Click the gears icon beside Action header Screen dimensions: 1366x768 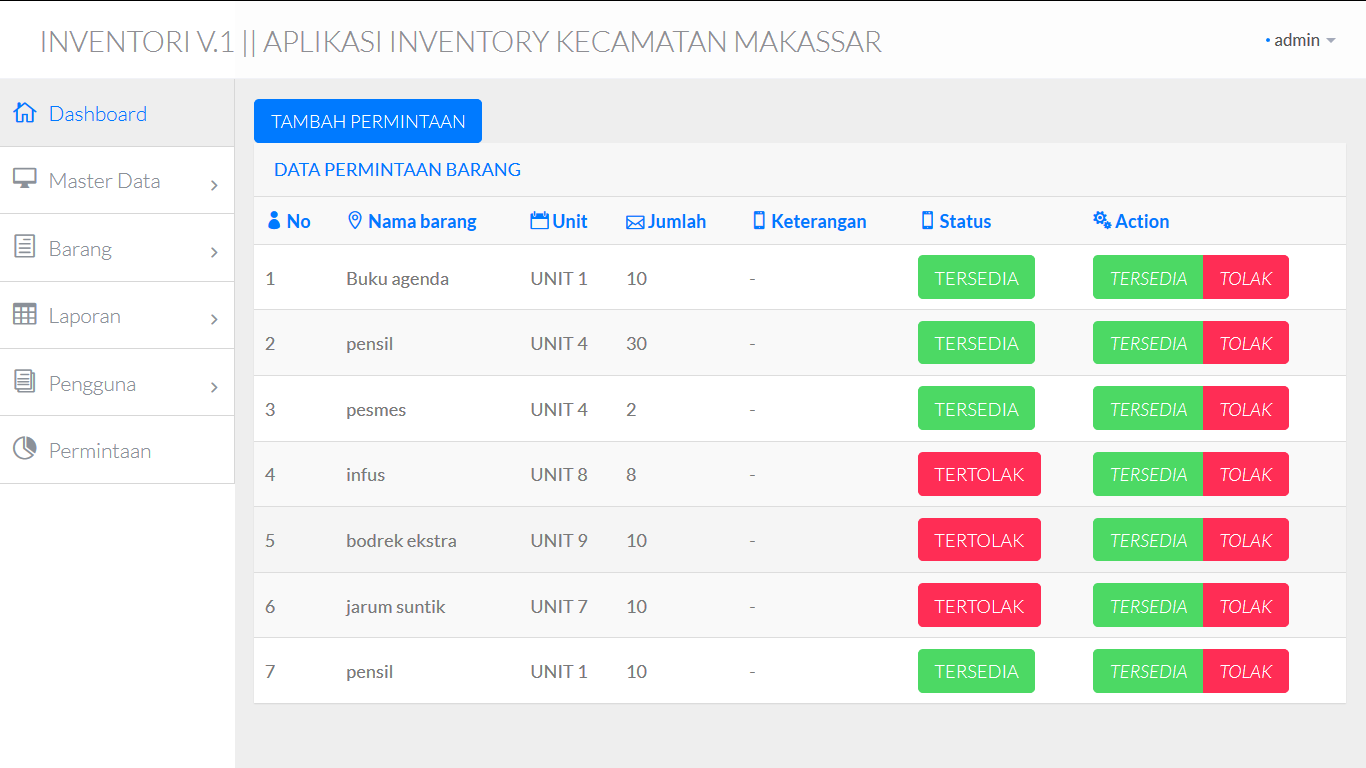[1102, 221]
